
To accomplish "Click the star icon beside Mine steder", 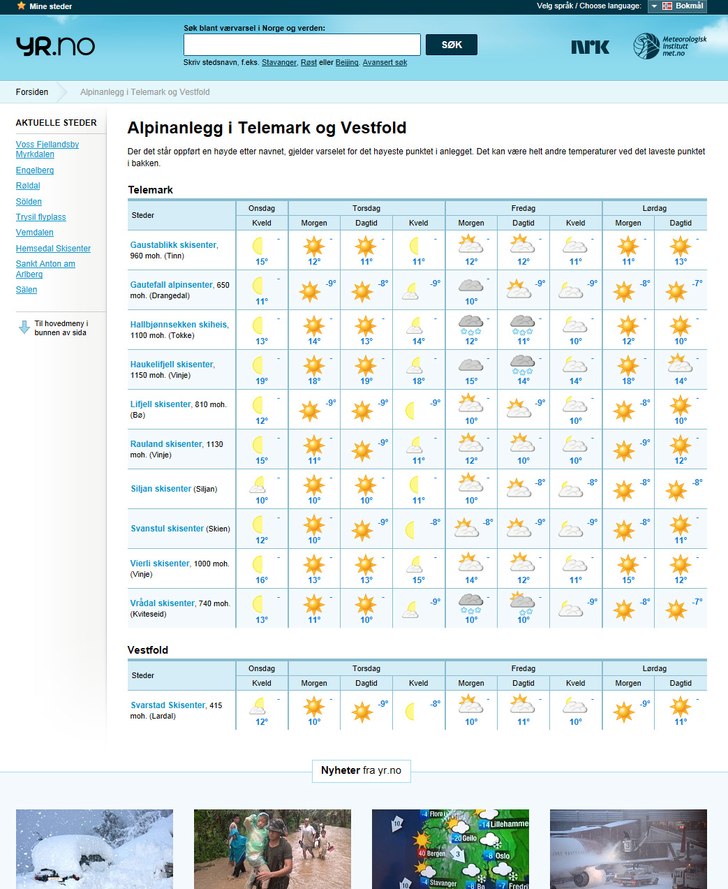I will (x=21, y=6).
